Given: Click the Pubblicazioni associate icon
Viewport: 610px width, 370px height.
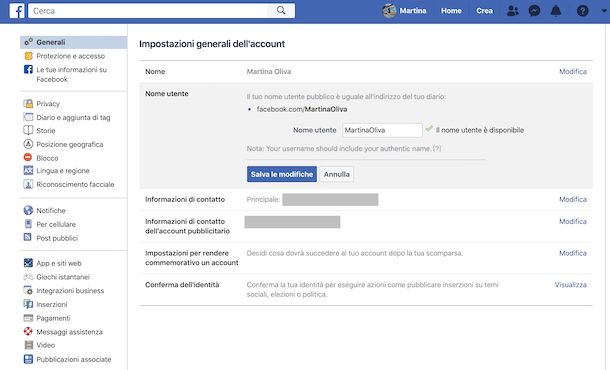Looking at the screenshot, I should (x=28, y=359).
